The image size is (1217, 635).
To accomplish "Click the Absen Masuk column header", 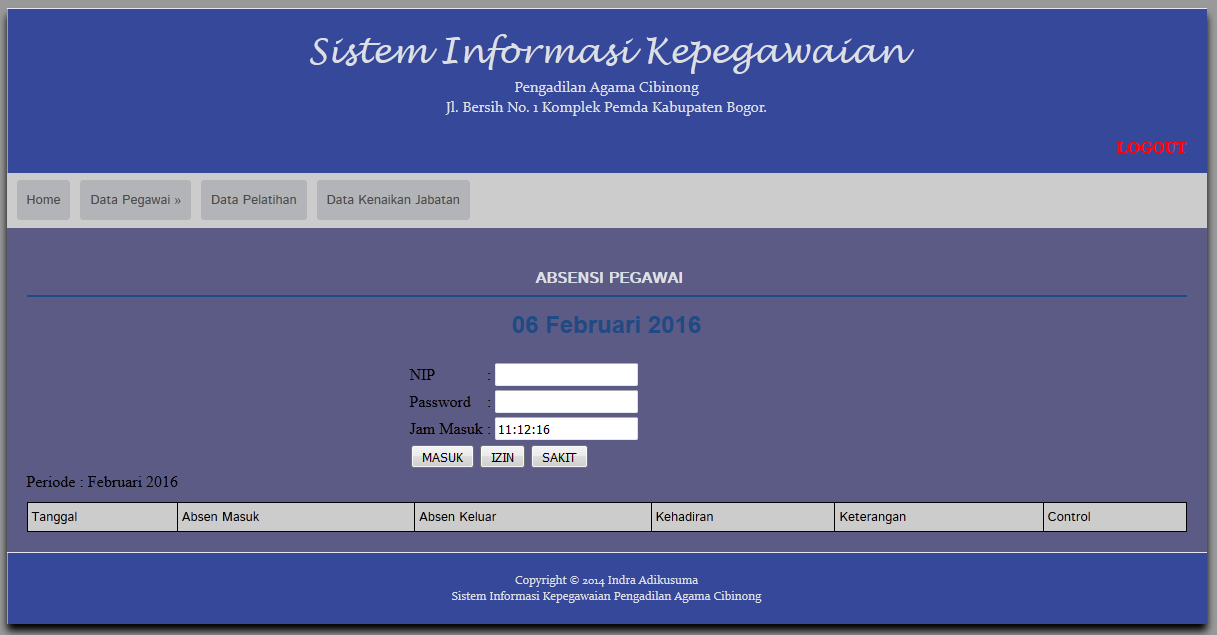I will (x=295, y=516).
